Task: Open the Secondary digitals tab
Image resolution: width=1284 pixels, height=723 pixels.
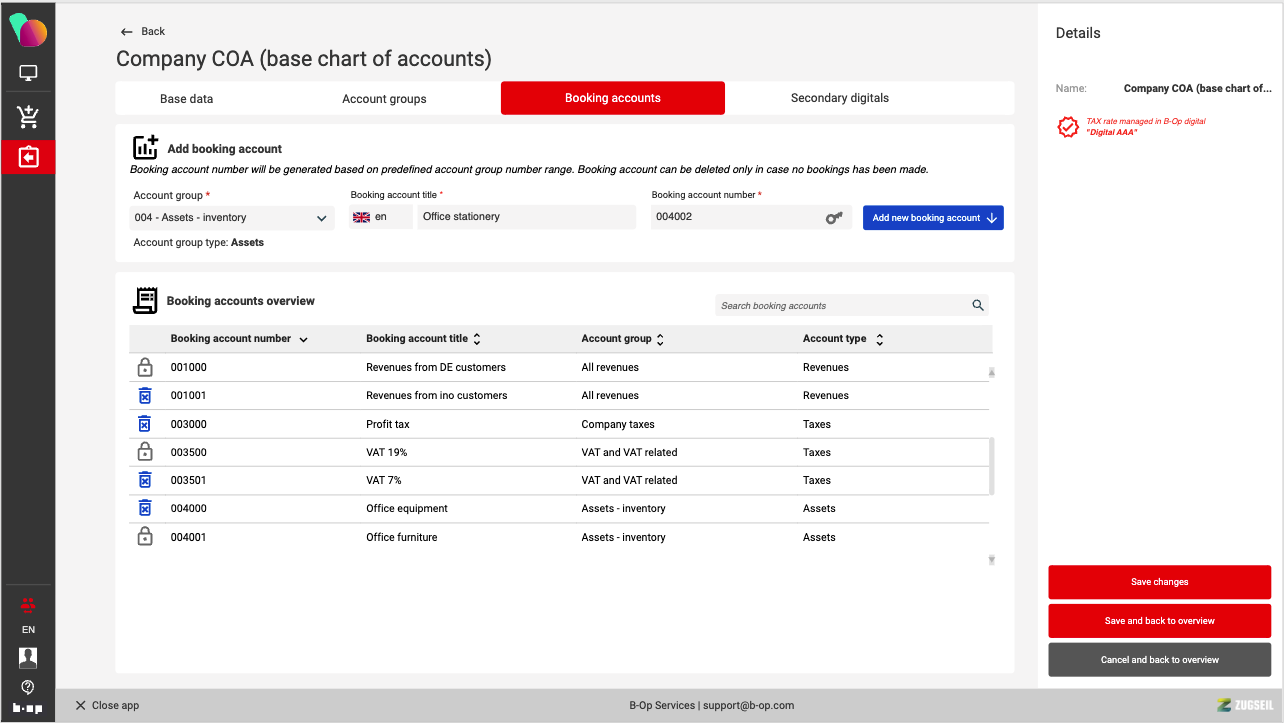Action: [x=839, y=98]
